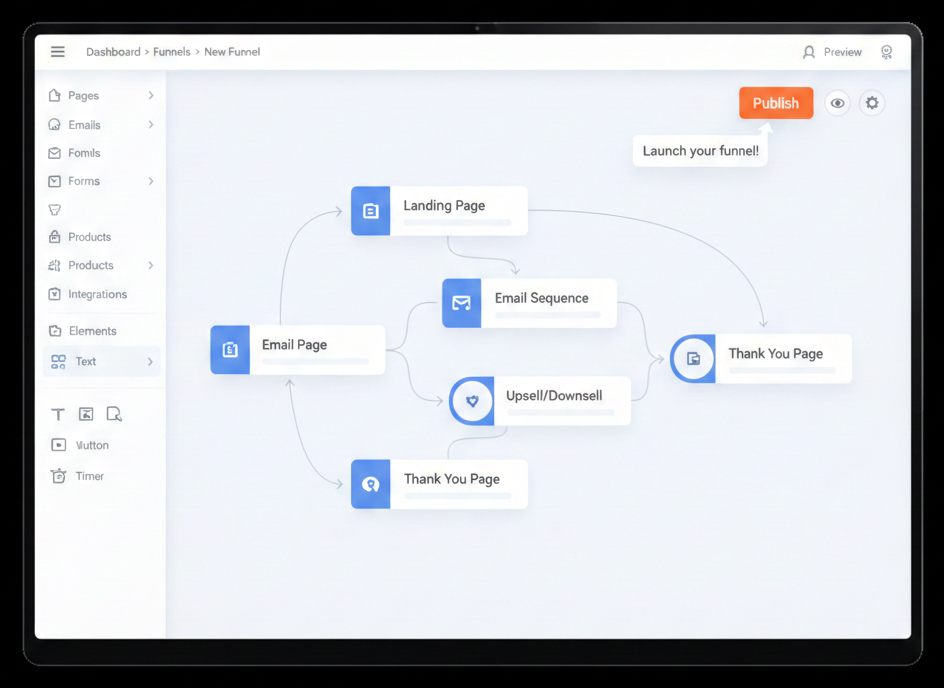Screen dimensions: 944x688
Task: Expand the Pages section chevron
Action: (152, 95)
